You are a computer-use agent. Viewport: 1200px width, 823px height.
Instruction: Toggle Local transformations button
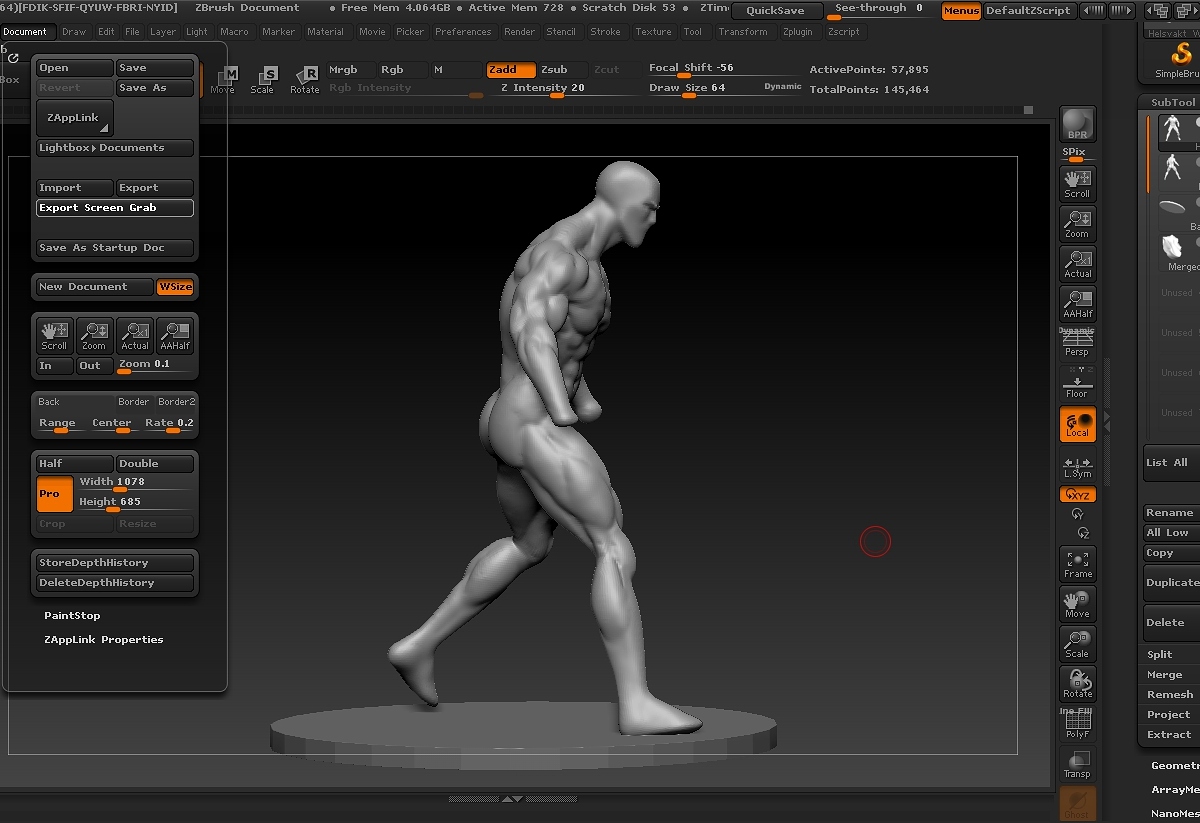point(1077,424)
